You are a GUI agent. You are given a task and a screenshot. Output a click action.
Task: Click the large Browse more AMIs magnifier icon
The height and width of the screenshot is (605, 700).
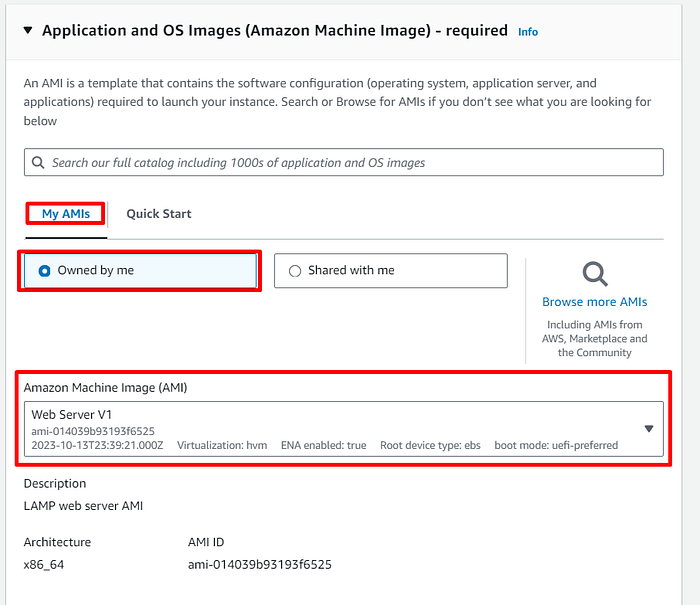coord(595,274)
